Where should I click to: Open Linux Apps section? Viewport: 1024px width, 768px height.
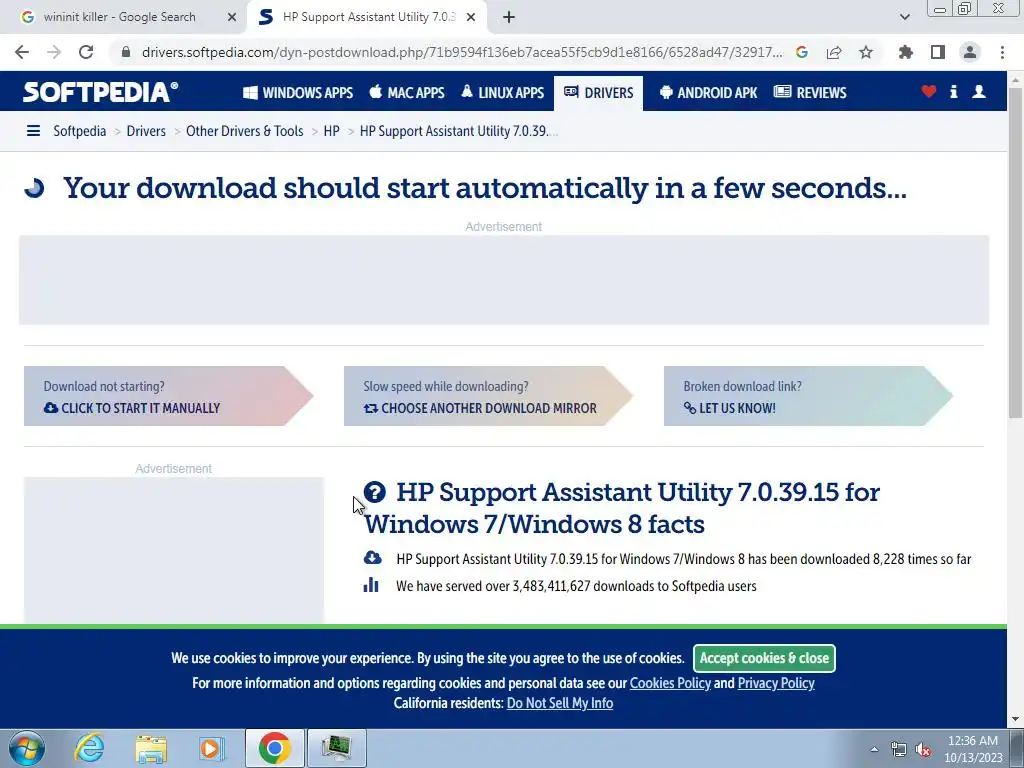tap(502, 93)
